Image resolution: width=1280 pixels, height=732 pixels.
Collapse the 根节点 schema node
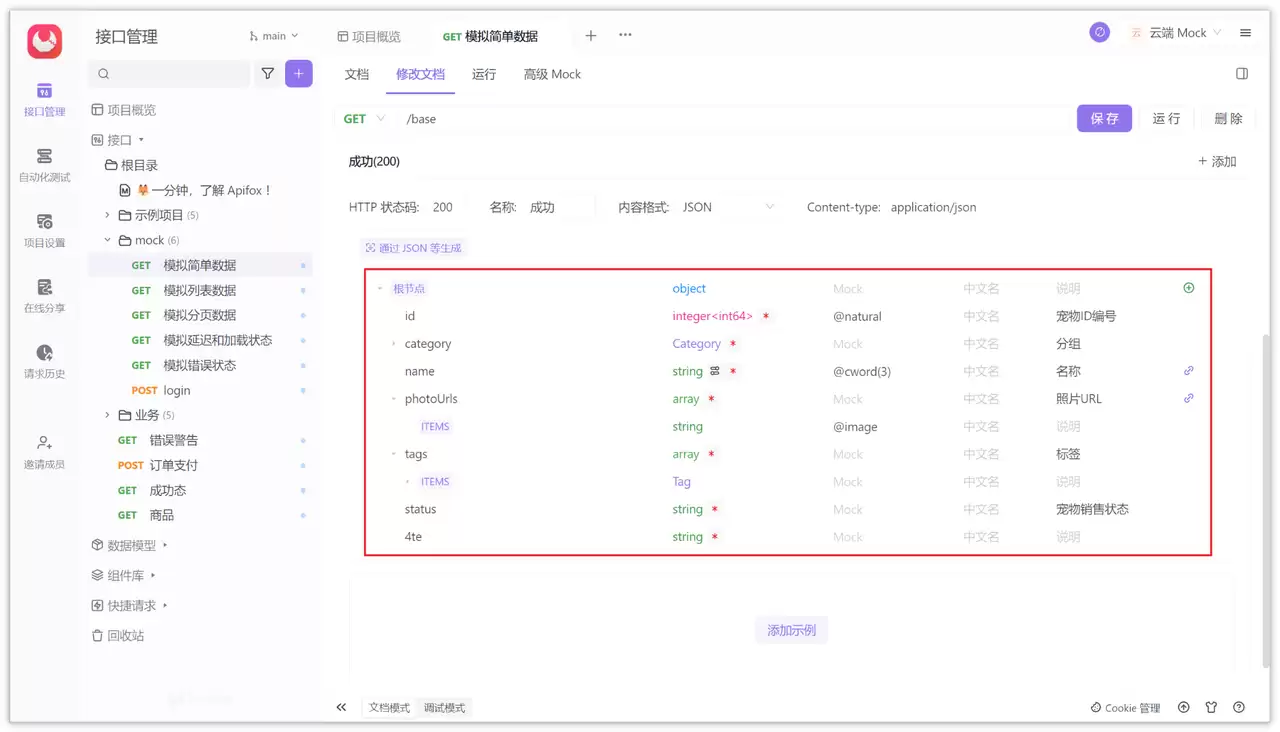[380, 289]
